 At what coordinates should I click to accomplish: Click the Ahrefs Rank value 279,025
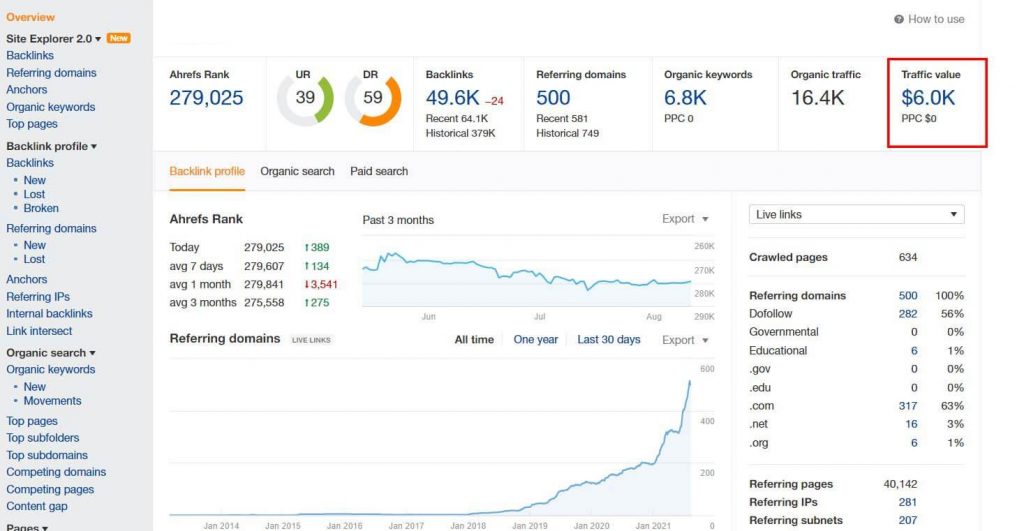pyautogui.click(x=206, y=98)
